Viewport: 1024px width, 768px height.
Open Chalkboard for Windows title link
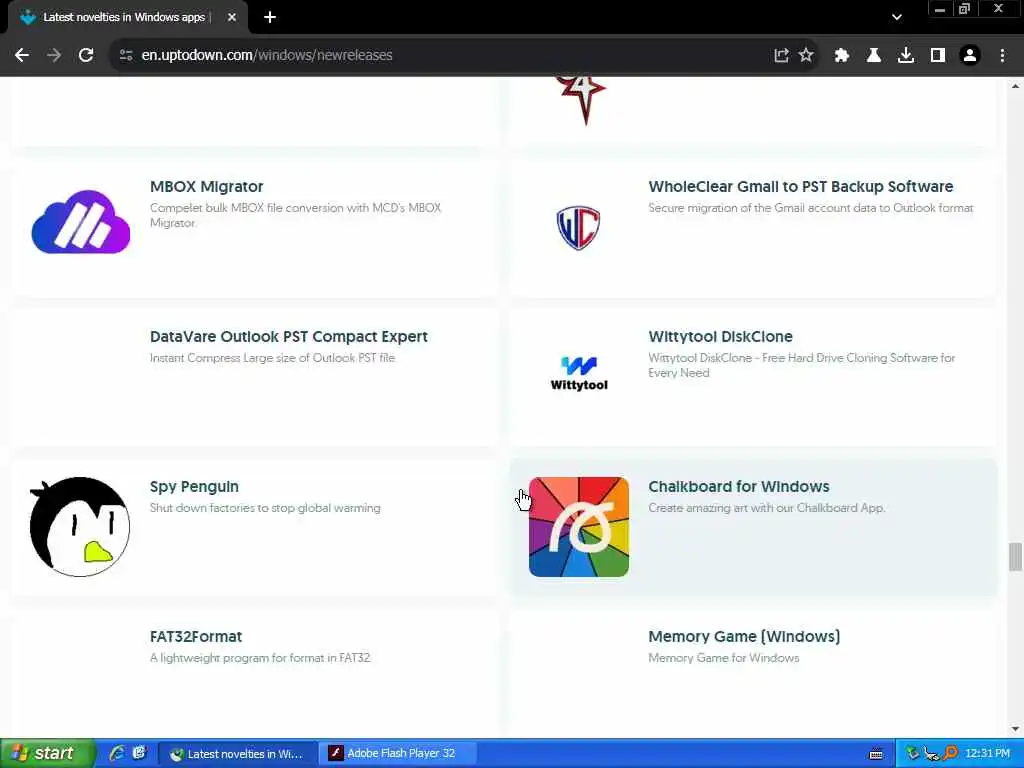point(739,487)
